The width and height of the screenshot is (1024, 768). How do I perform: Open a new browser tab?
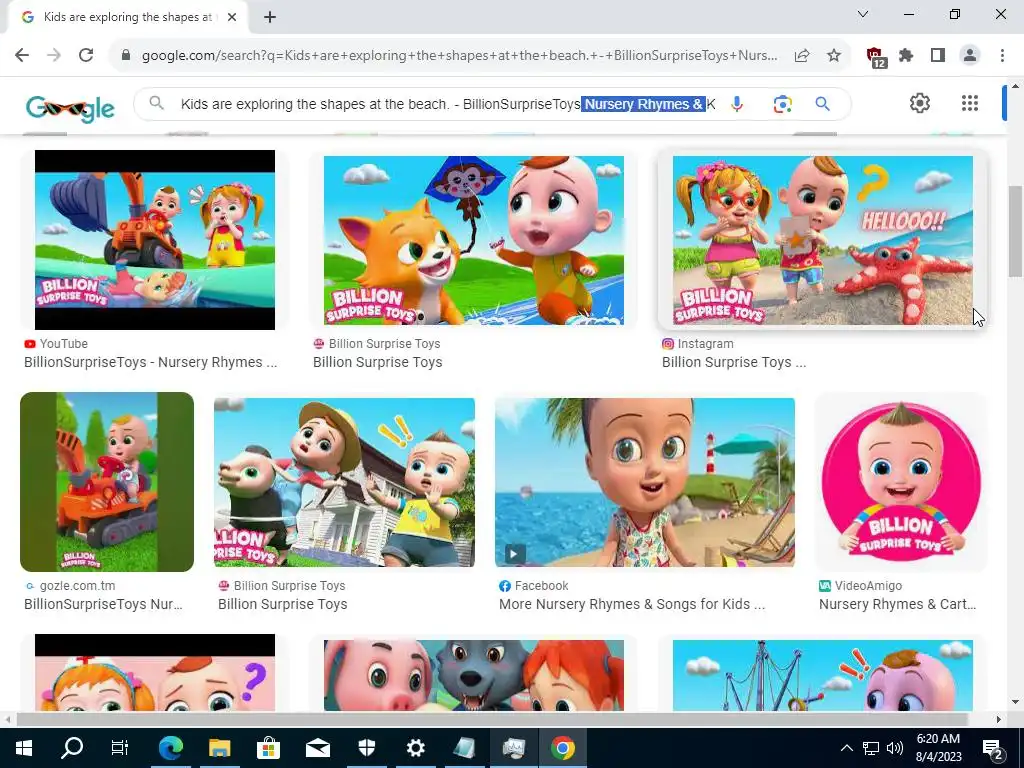click(x=270, y=18)
